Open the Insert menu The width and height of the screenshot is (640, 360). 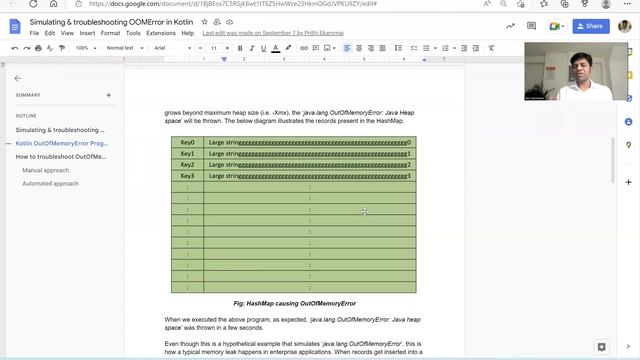click(87, 33)
